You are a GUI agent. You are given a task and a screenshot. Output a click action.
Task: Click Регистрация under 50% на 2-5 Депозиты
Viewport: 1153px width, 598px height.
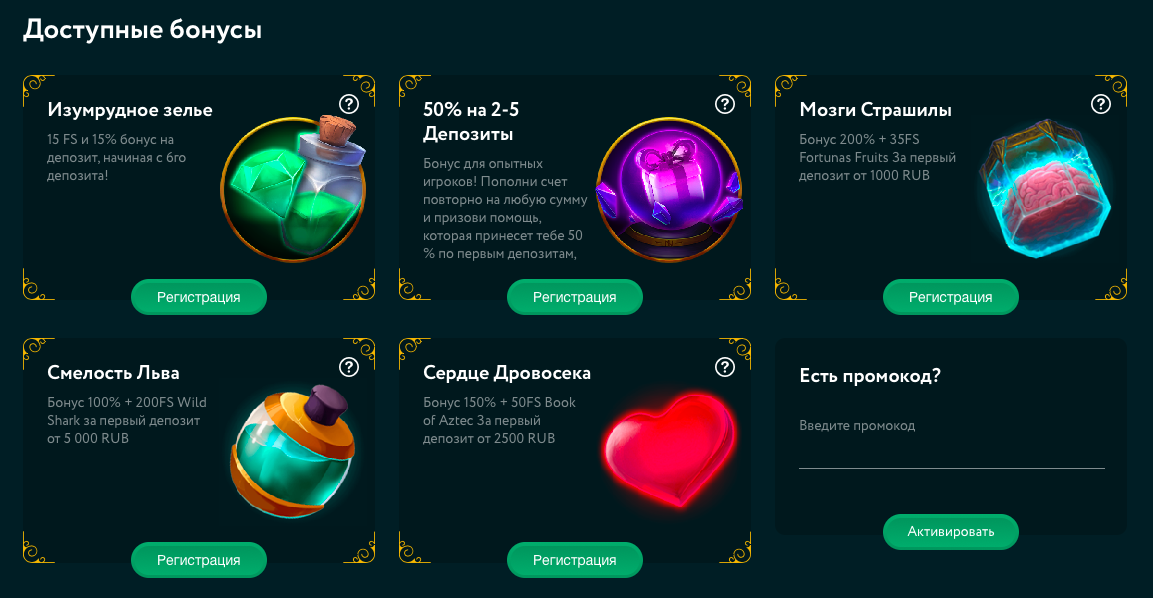click(574, 297)
